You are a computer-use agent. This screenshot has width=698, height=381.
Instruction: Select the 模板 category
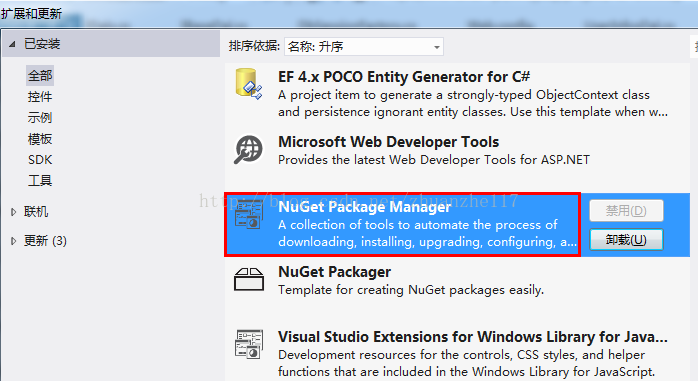click(x=40, y=139)
